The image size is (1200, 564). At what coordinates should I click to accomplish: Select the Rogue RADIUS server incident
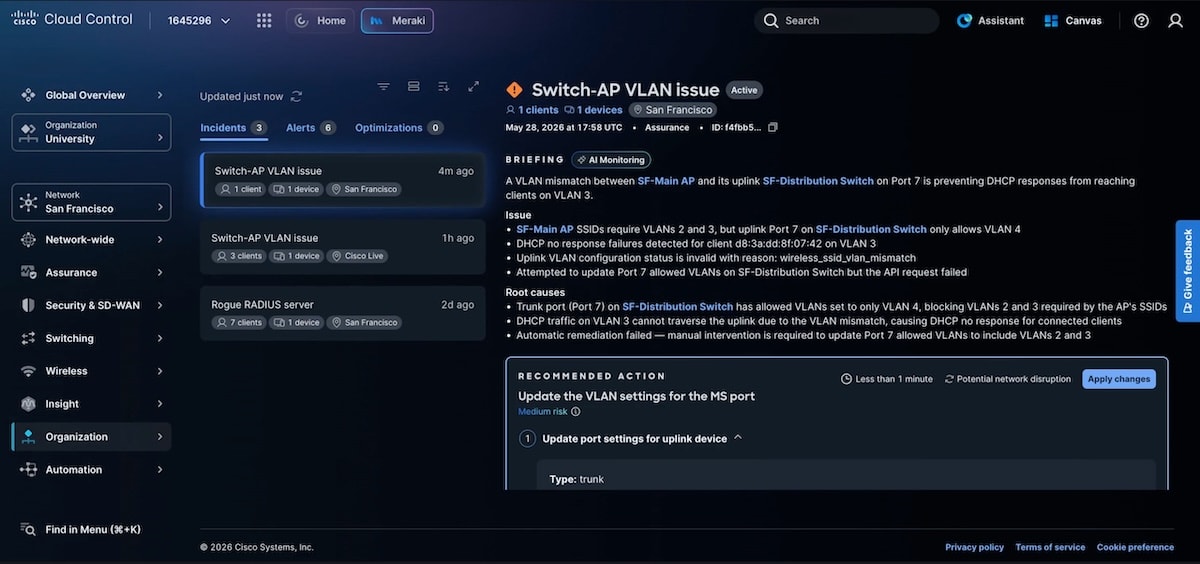[343, 313]
